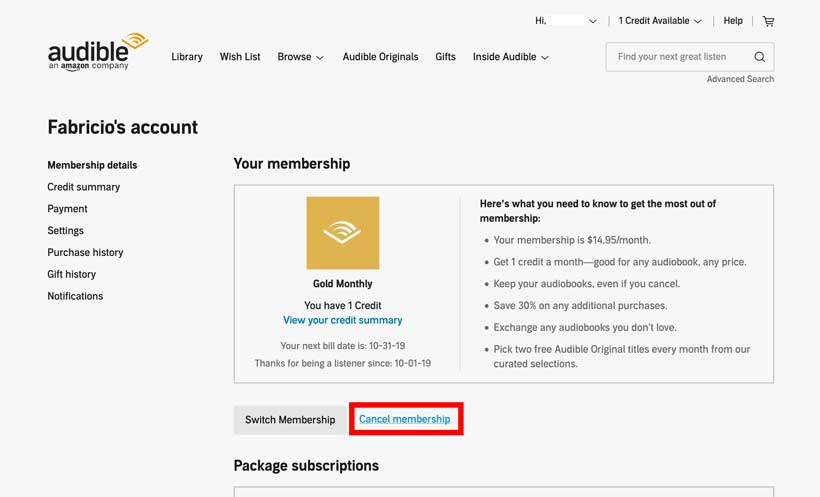The image size is (820, 497).
Task: Click the search magnifier icon
Action: [759, 57]
